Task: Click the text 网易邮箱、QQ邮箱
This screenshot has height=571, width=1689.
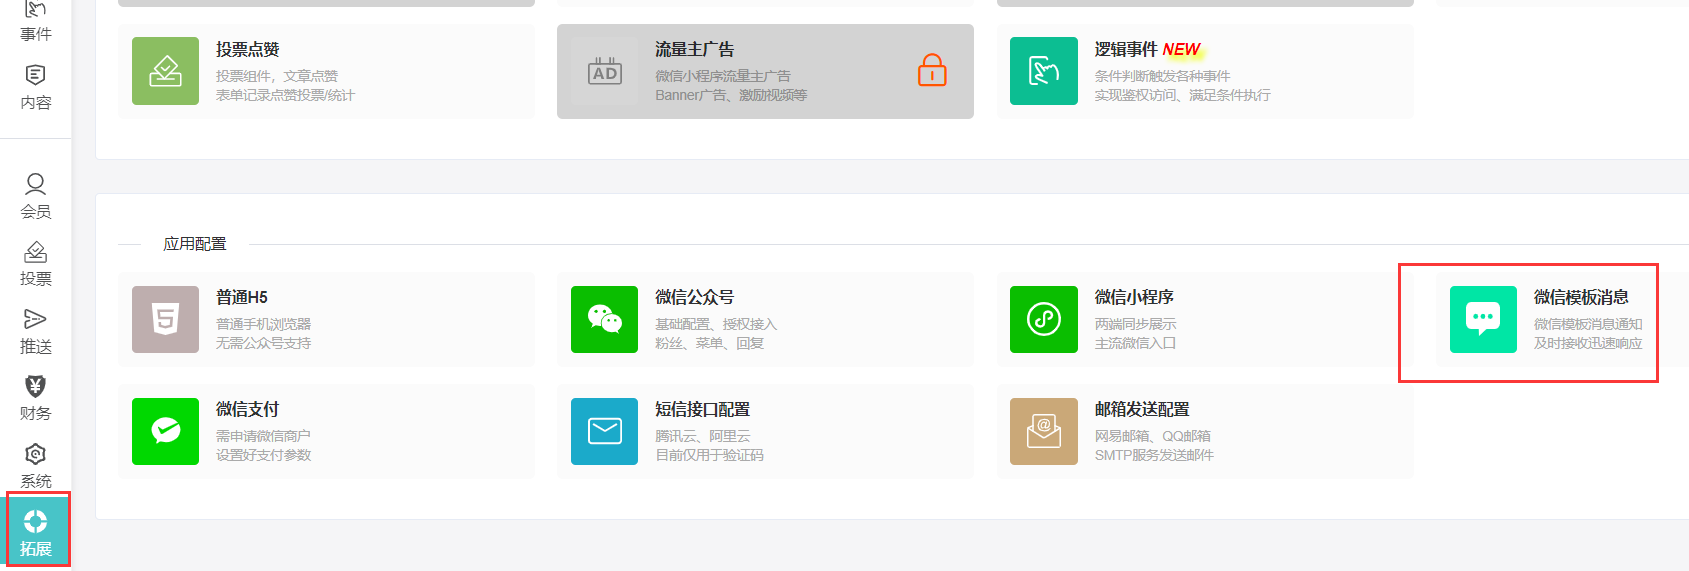Action: pyautogui.click(x=1153, y=436)
